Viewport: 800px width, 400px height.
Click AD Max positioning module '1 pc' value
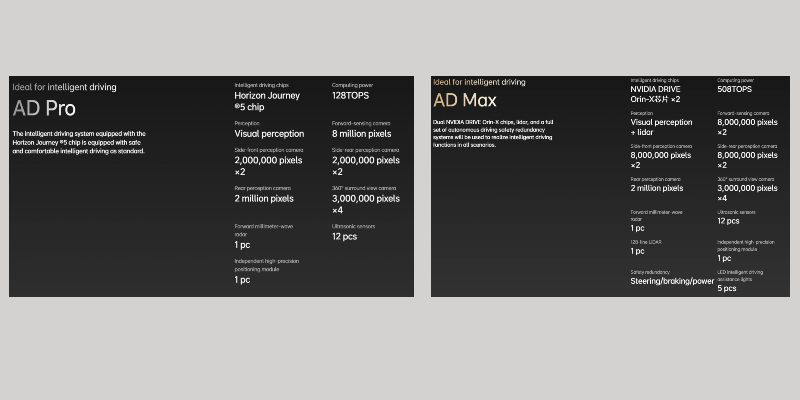724,258
